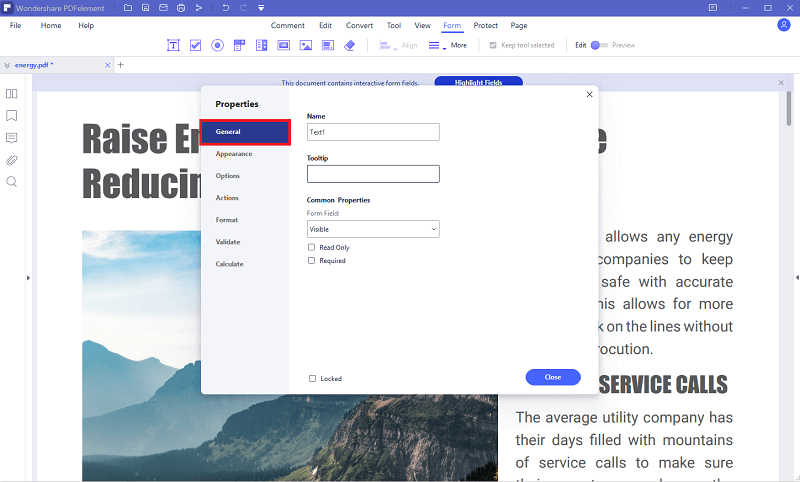Screen dimensions: 800x482
Task: Check the Required checkbox
Action: (311, 261)
